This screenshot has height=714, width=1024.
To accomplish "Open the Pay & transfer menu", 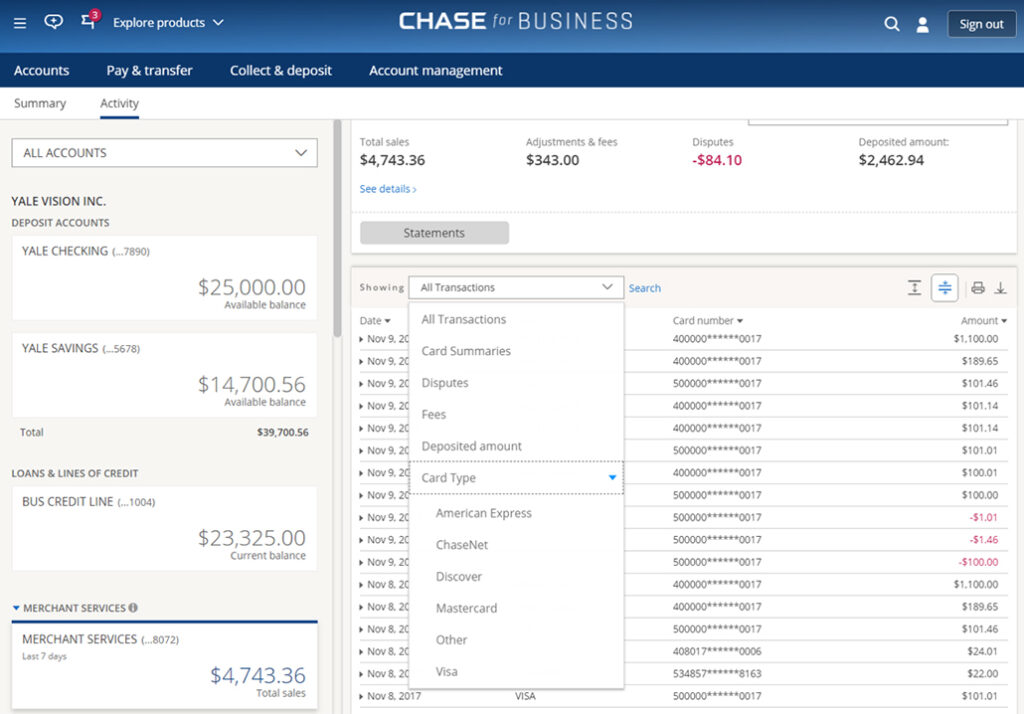I will (x=149, y=70).
